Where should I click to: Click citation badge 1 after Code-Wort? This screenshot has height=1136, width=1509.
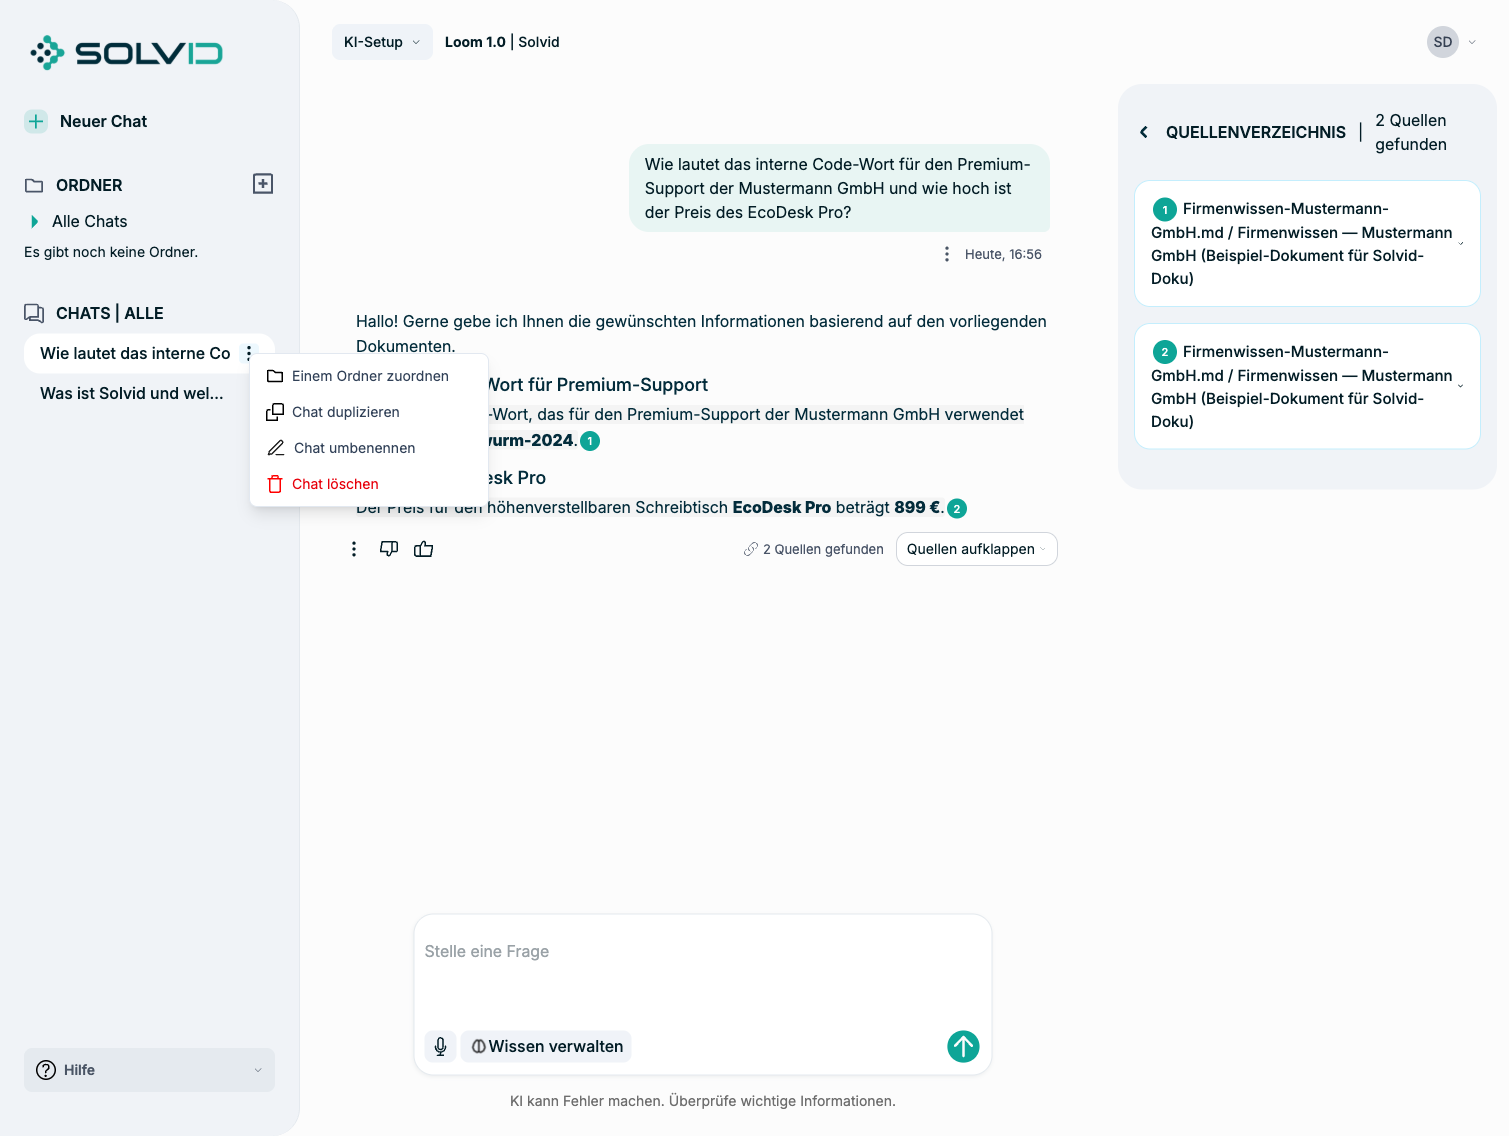click(590, 441)
